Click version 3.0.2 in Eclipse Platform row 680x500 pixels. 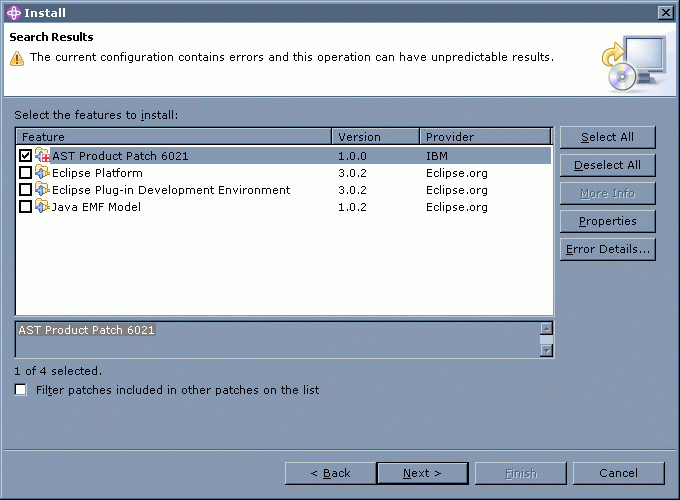[x=352, y=173]
